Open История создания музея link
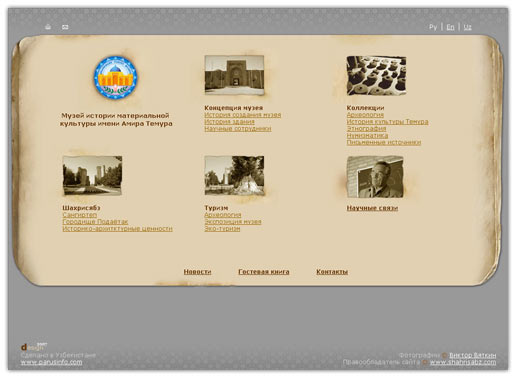The image size is (515, 378). 243,115
